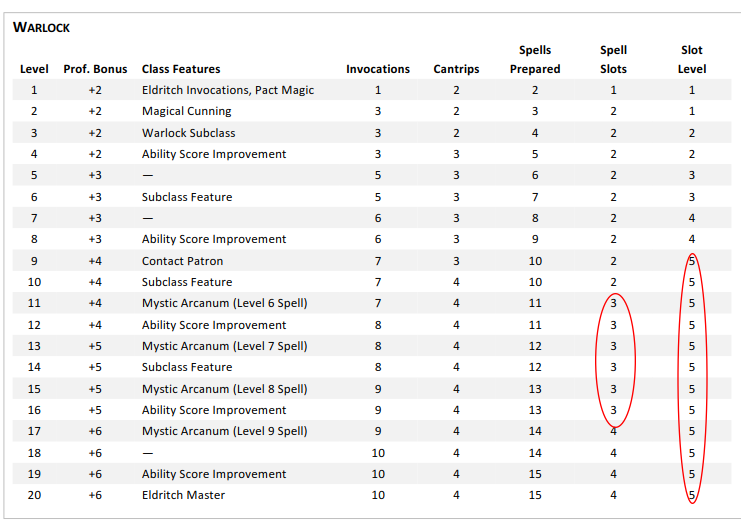Select Mystic Arcanum (Level 6 Spell) cell

[x=224, y=303]
